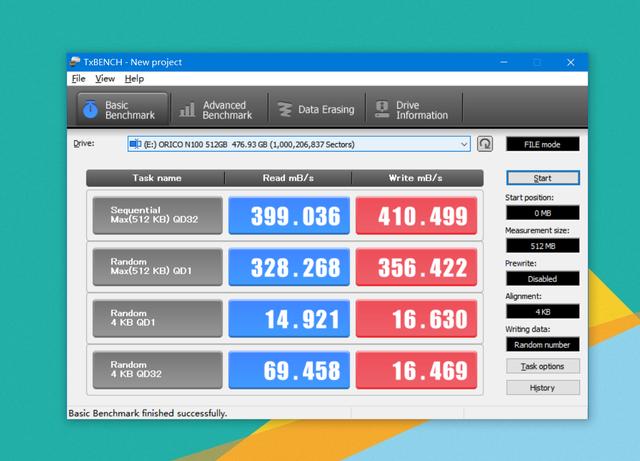Open the Help menu

(x=134, y=78)
